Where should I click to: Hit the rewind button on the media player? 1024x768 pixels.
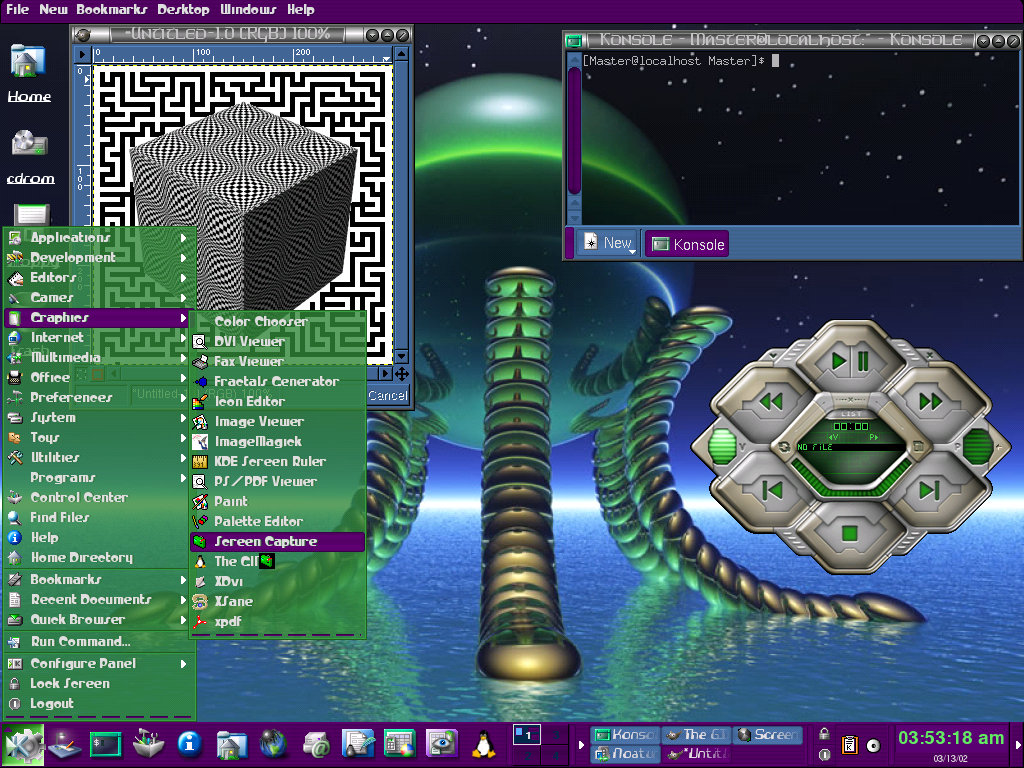click(x=771, y=401)
